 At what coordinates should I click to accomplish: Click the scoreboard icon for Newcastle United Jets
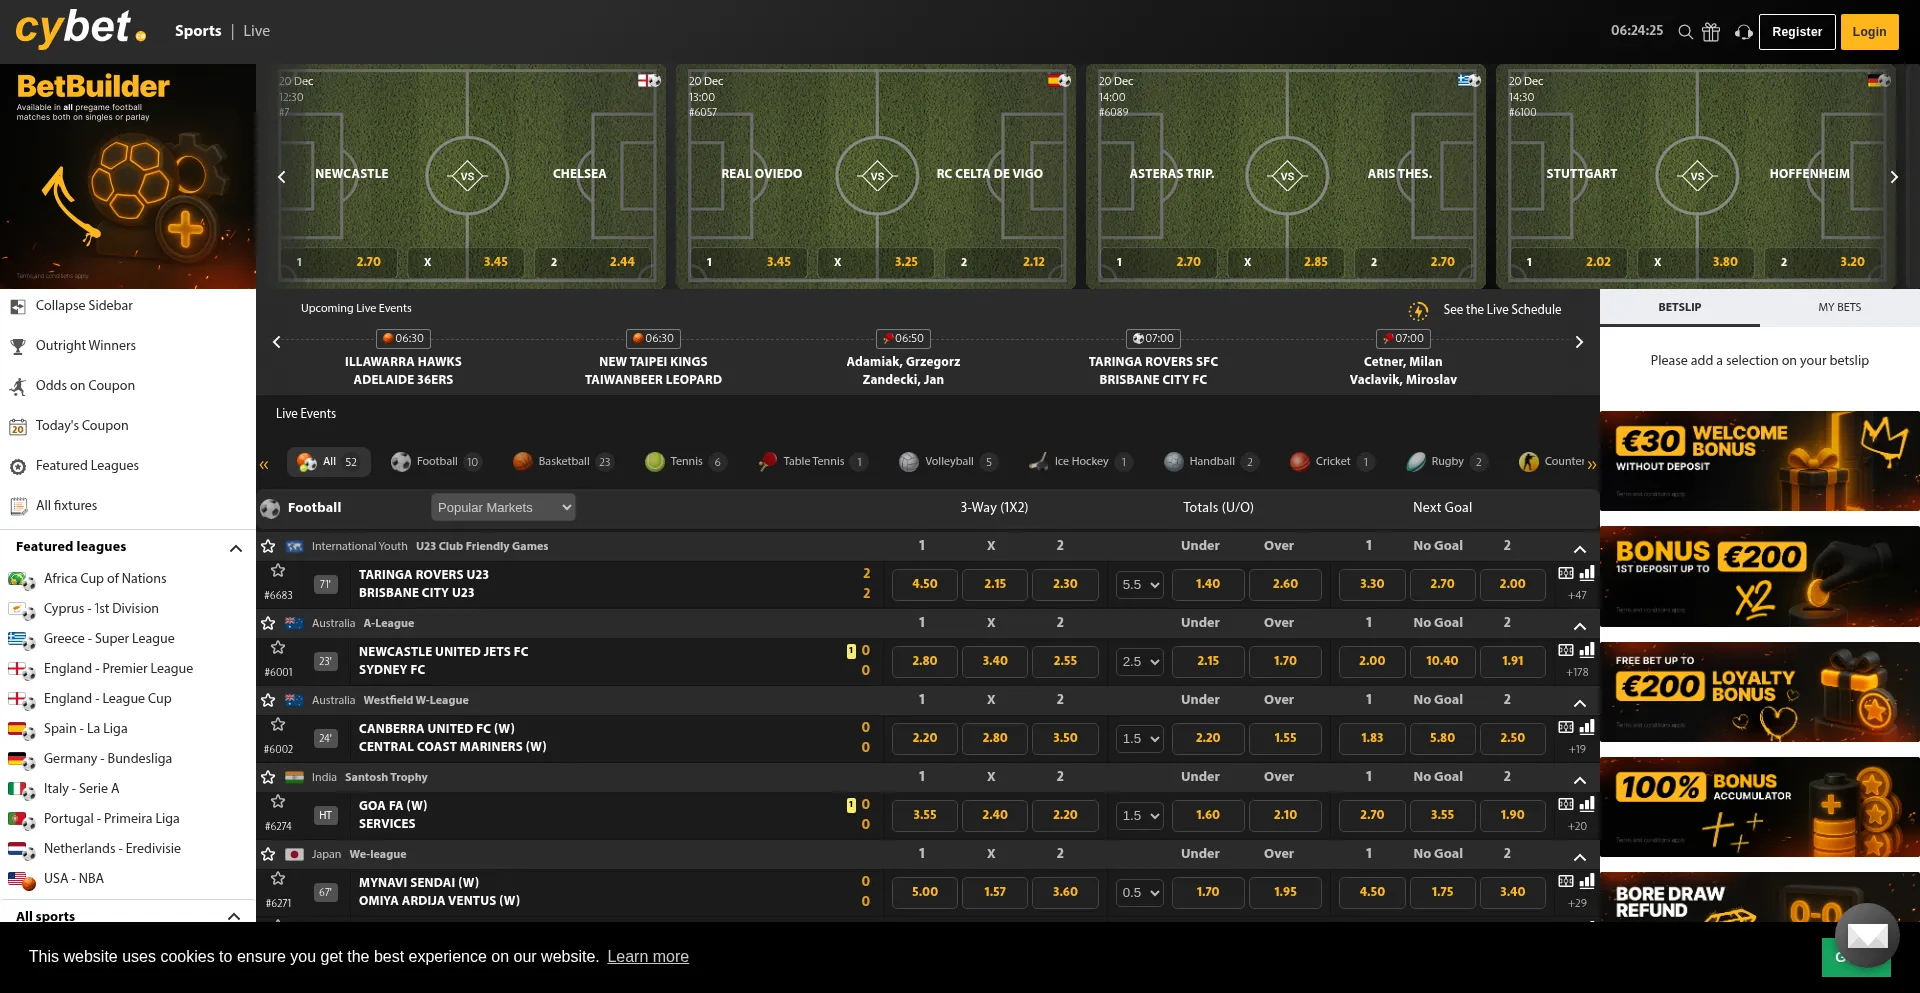(1566, 650)
